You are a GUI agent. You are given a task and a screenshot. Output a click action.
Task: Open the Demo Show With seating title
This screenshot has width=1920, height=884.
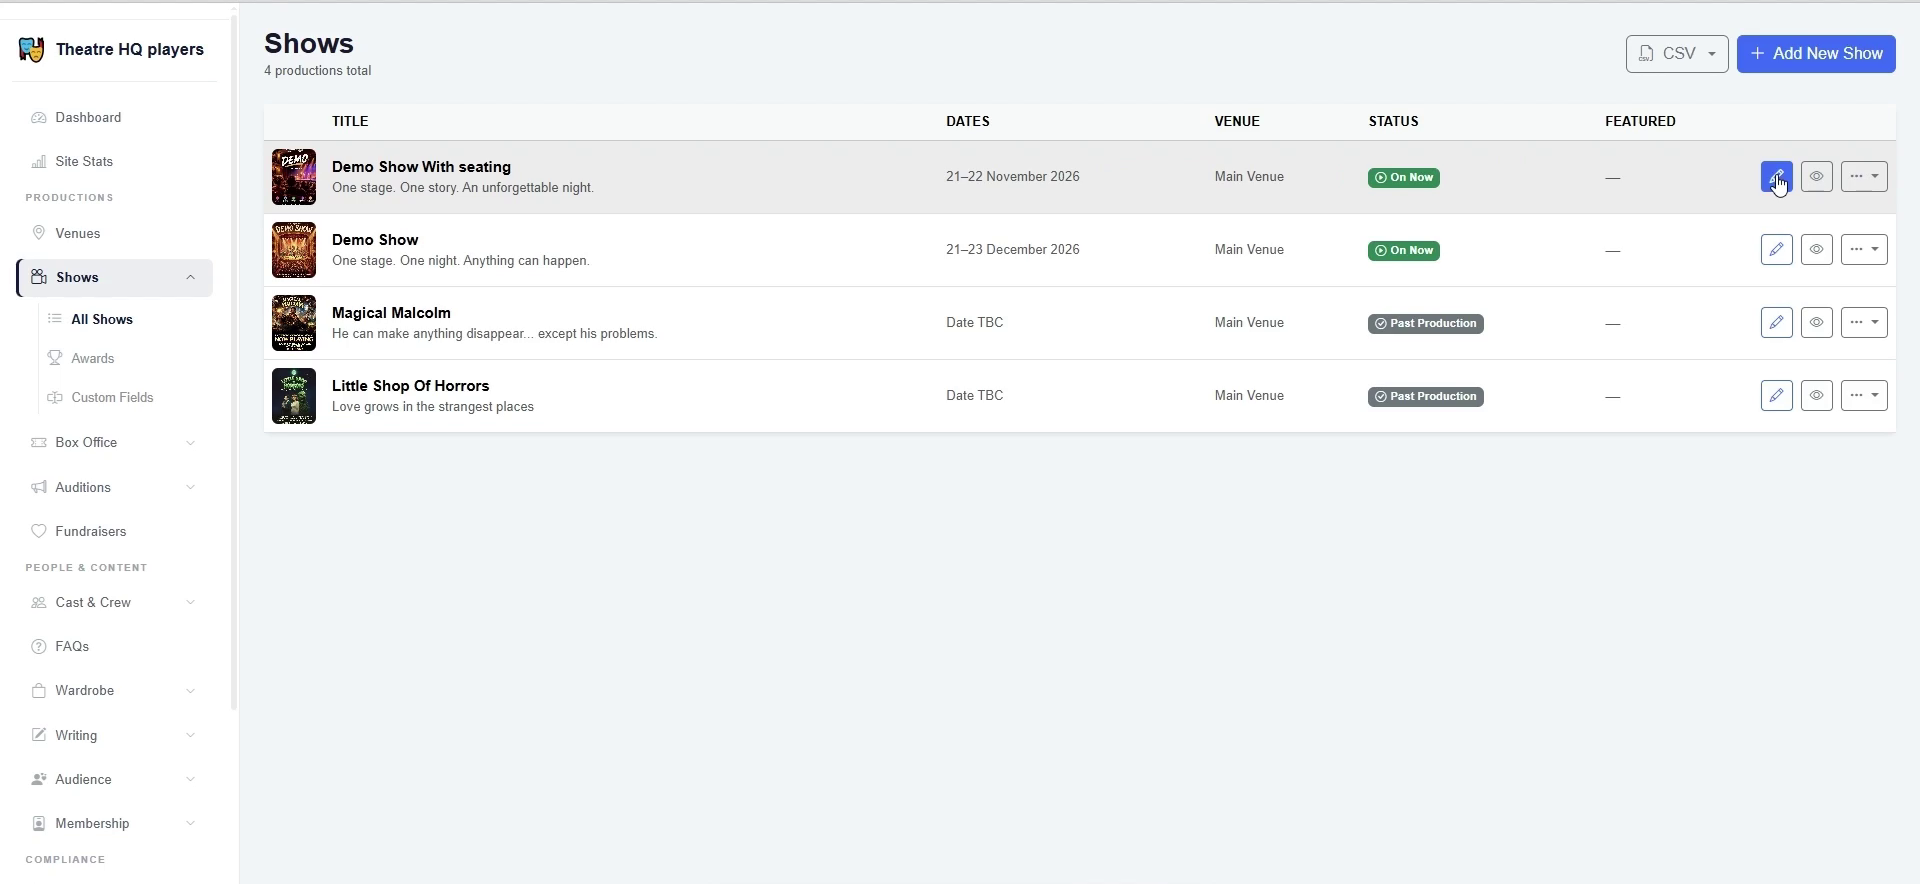(421, 167)
